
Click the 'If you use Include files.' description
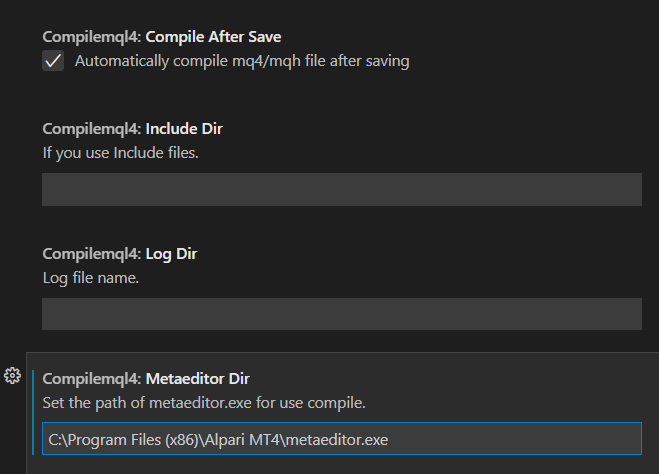[x=120, y=153]
